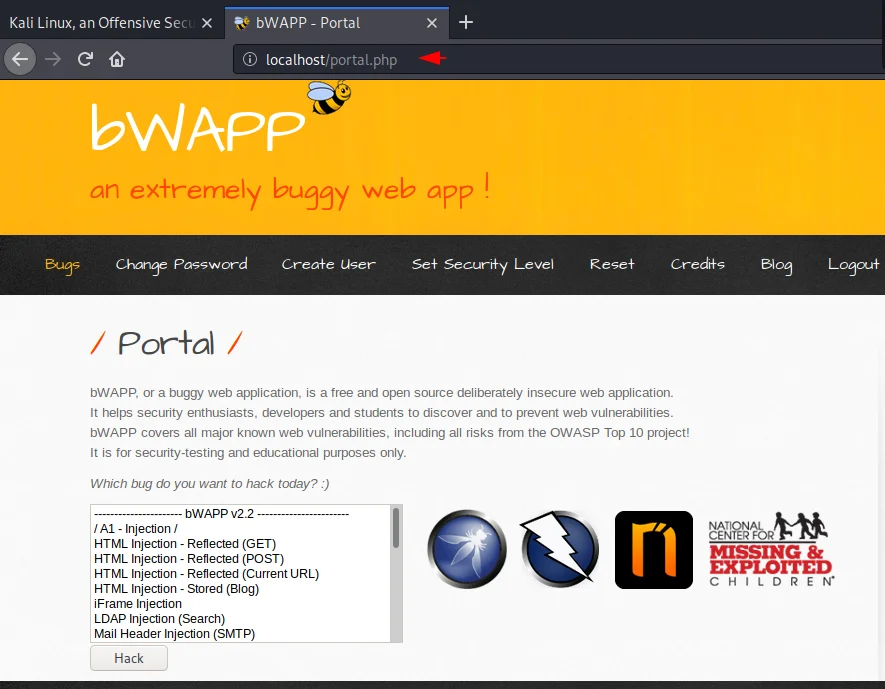Click the '/ Portal /' page heading
885x689 pixels.
tap(167, 343)
